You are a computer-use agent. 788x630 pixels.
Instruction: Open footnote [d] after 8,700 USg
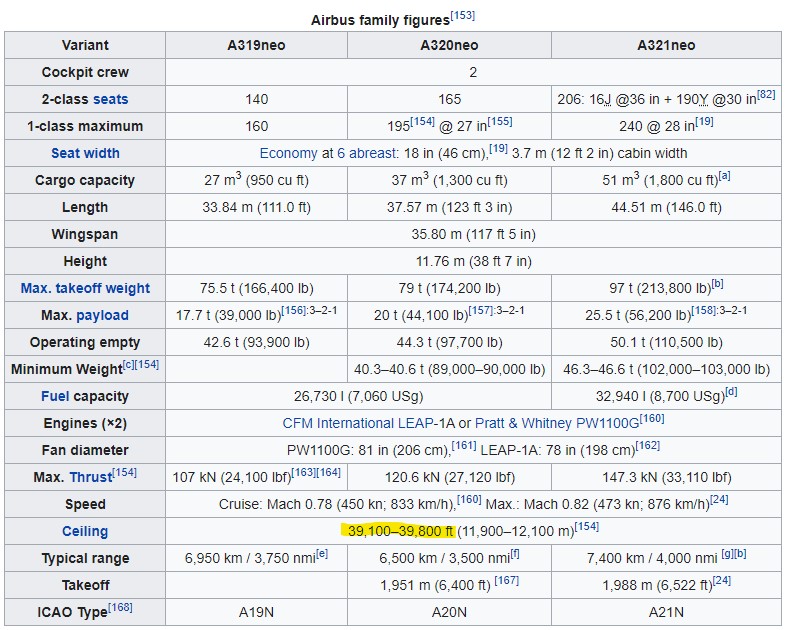pyautogui.click(x=731, y=391)
